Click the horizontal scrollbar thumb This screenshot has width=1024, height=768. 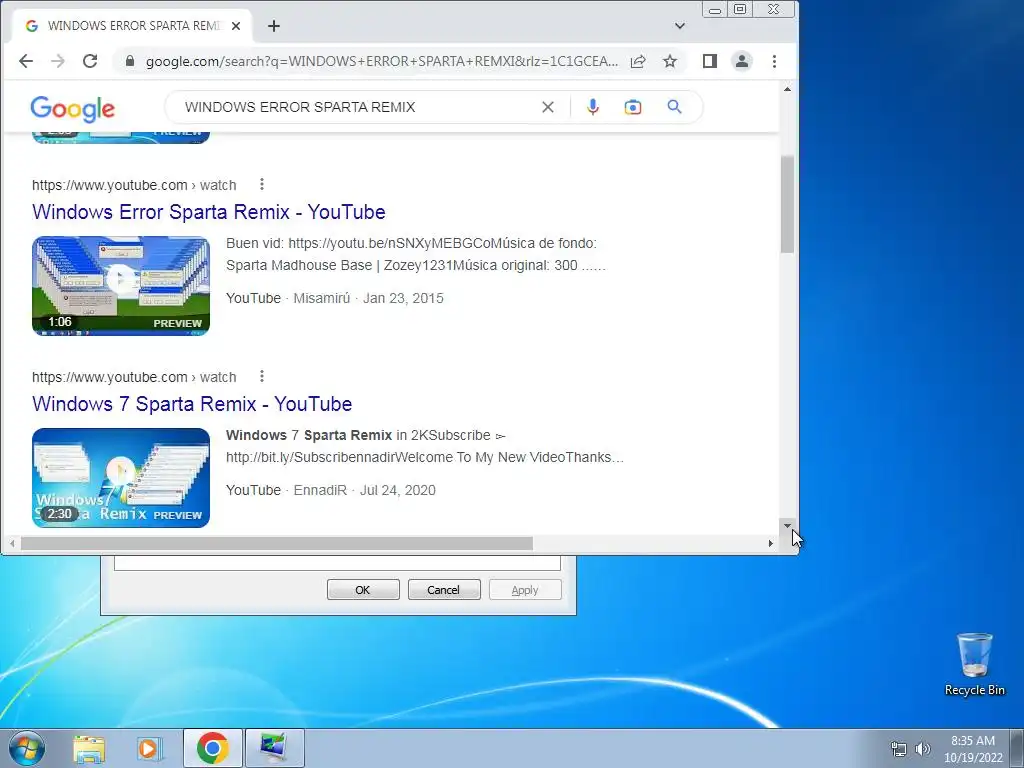[x=277, y=543]
